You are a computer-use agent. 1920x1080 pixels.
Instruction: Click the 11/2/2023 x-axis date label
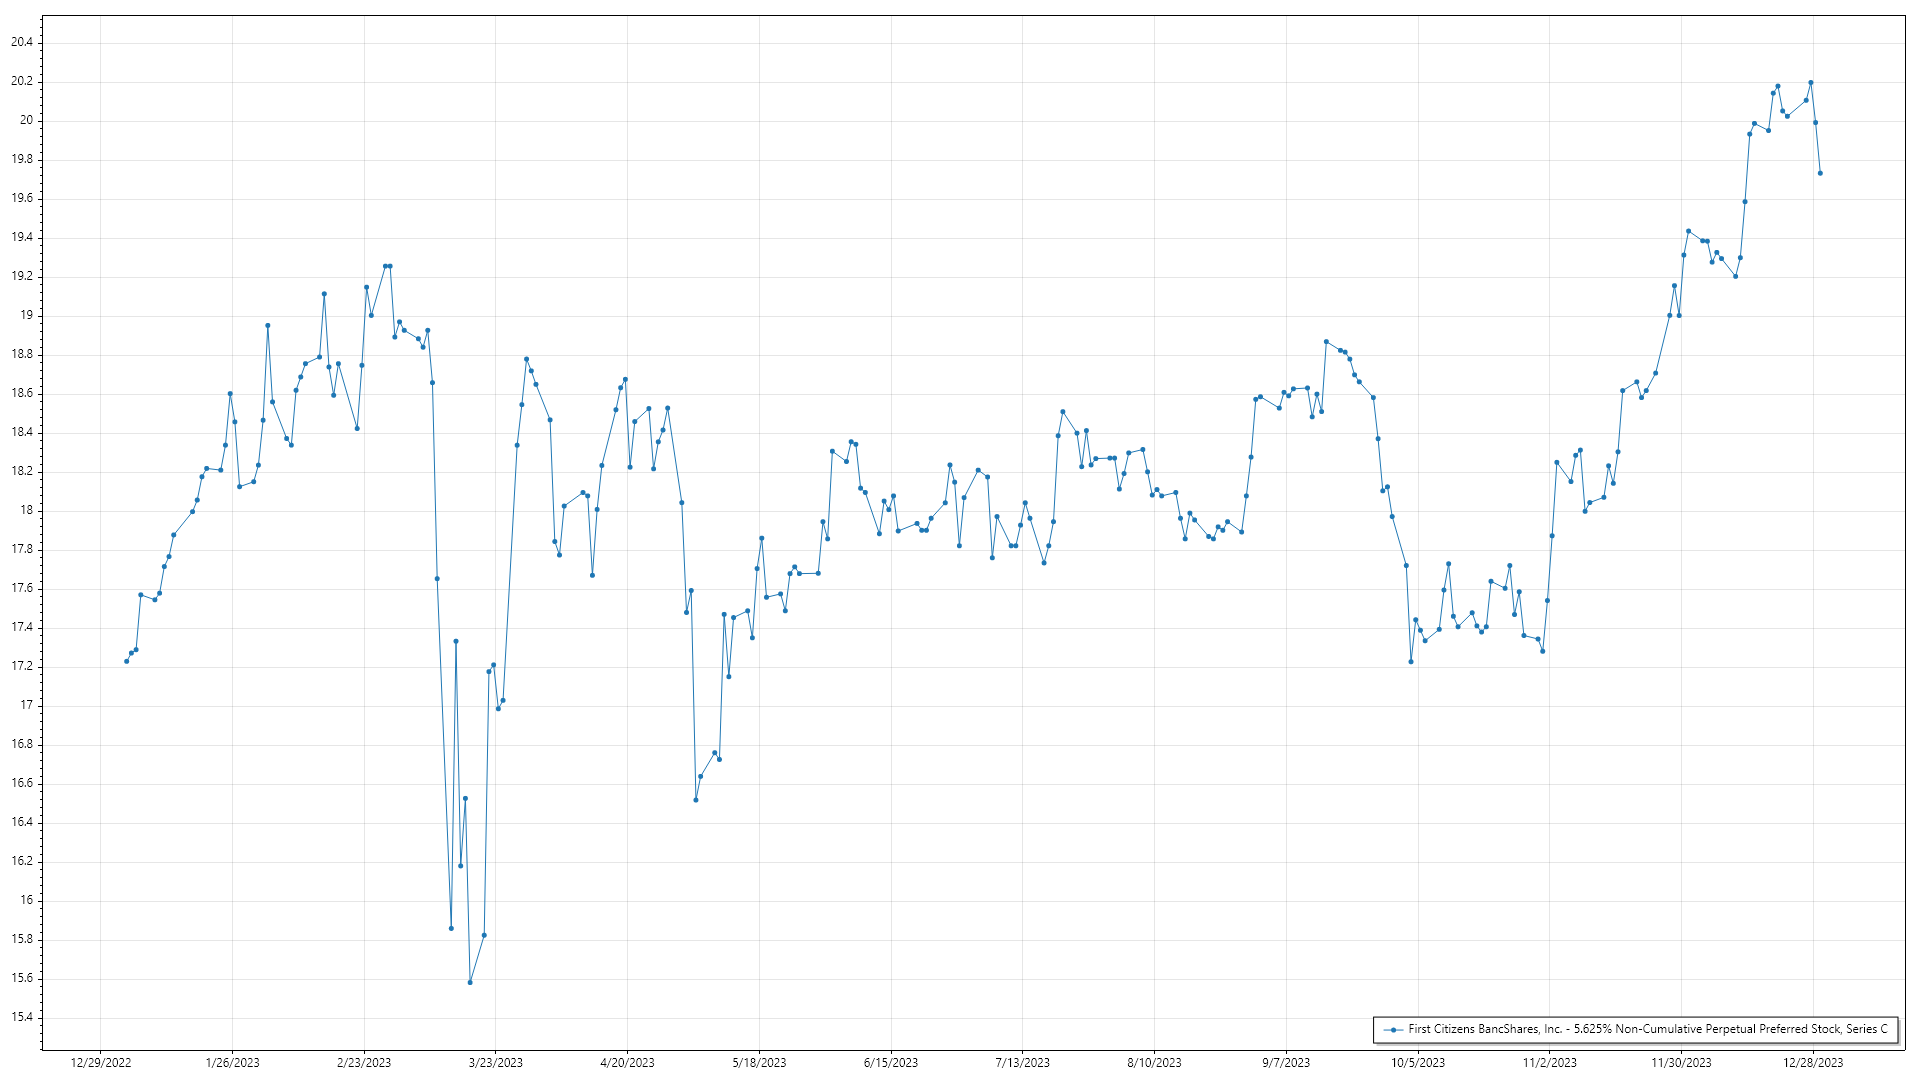pyautogui.click(x=1550, y=1063)
